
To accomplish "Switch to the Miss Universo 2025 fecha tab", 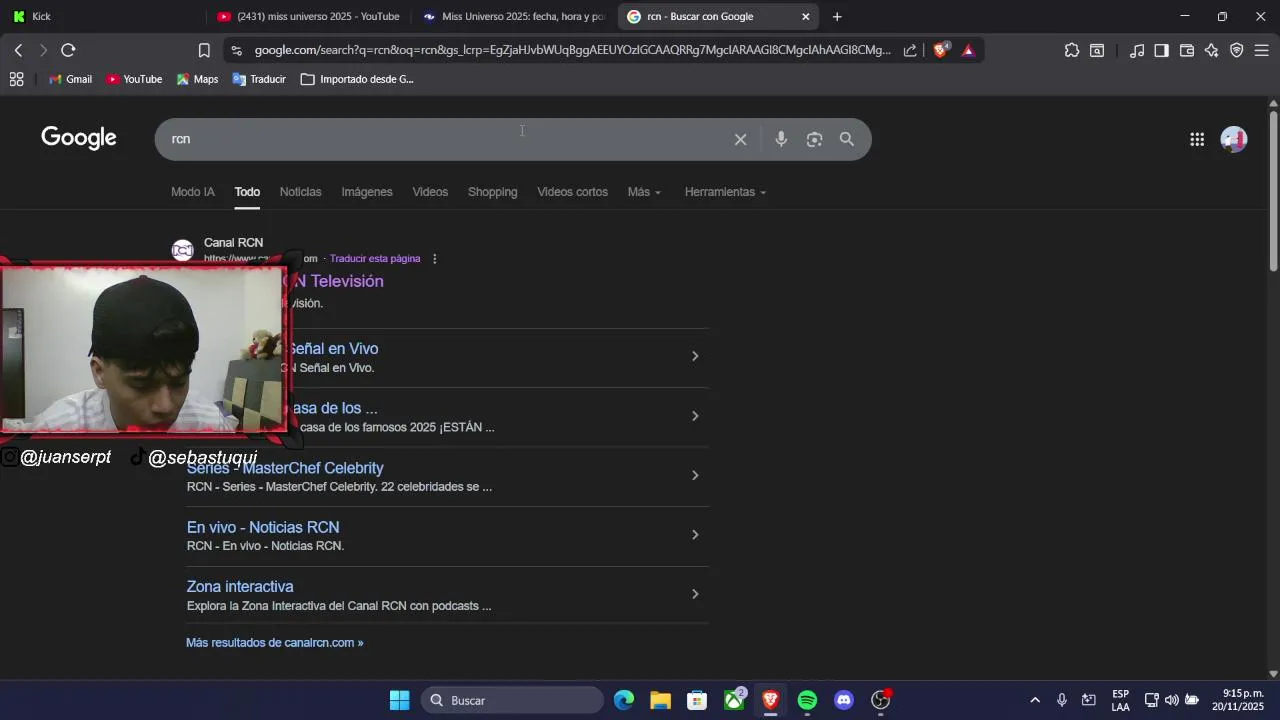I will (x=513, y=16).
